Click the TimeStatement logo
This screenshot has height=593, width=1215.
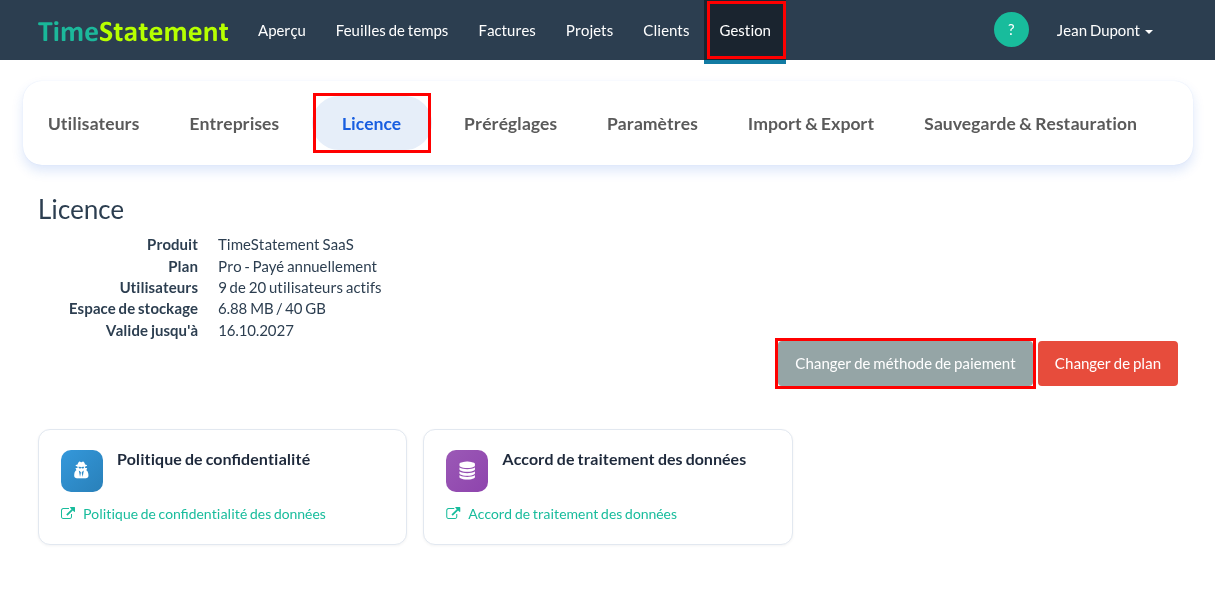(134, 31)
